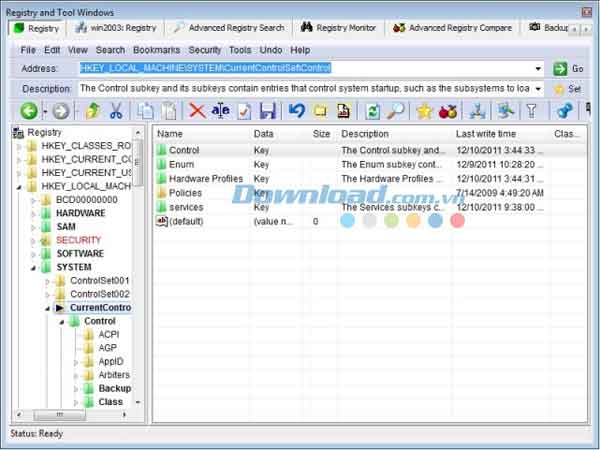Switch to the win2003: Registry tab
The image size is (600, 450).
pos(116,28)
